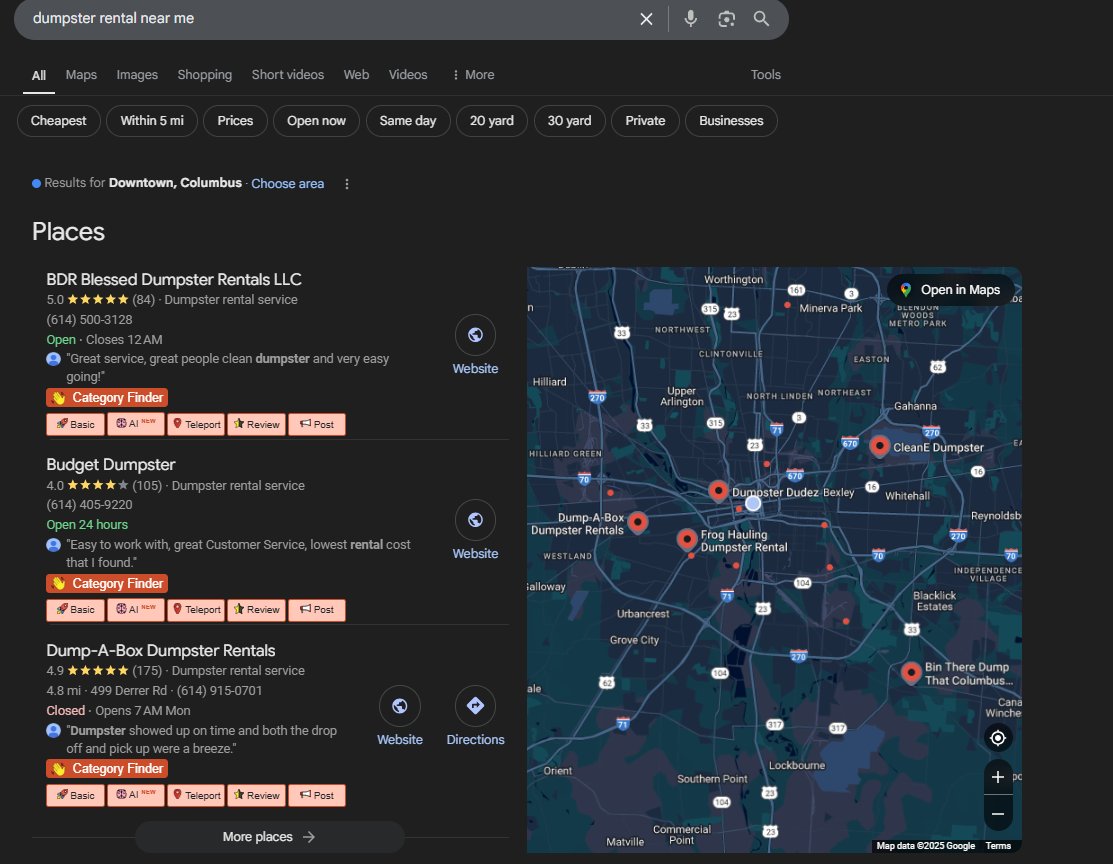Center map on my location
Viewport: 1113px width, 864px height.
pyautogui.click(x=997, y=738)
